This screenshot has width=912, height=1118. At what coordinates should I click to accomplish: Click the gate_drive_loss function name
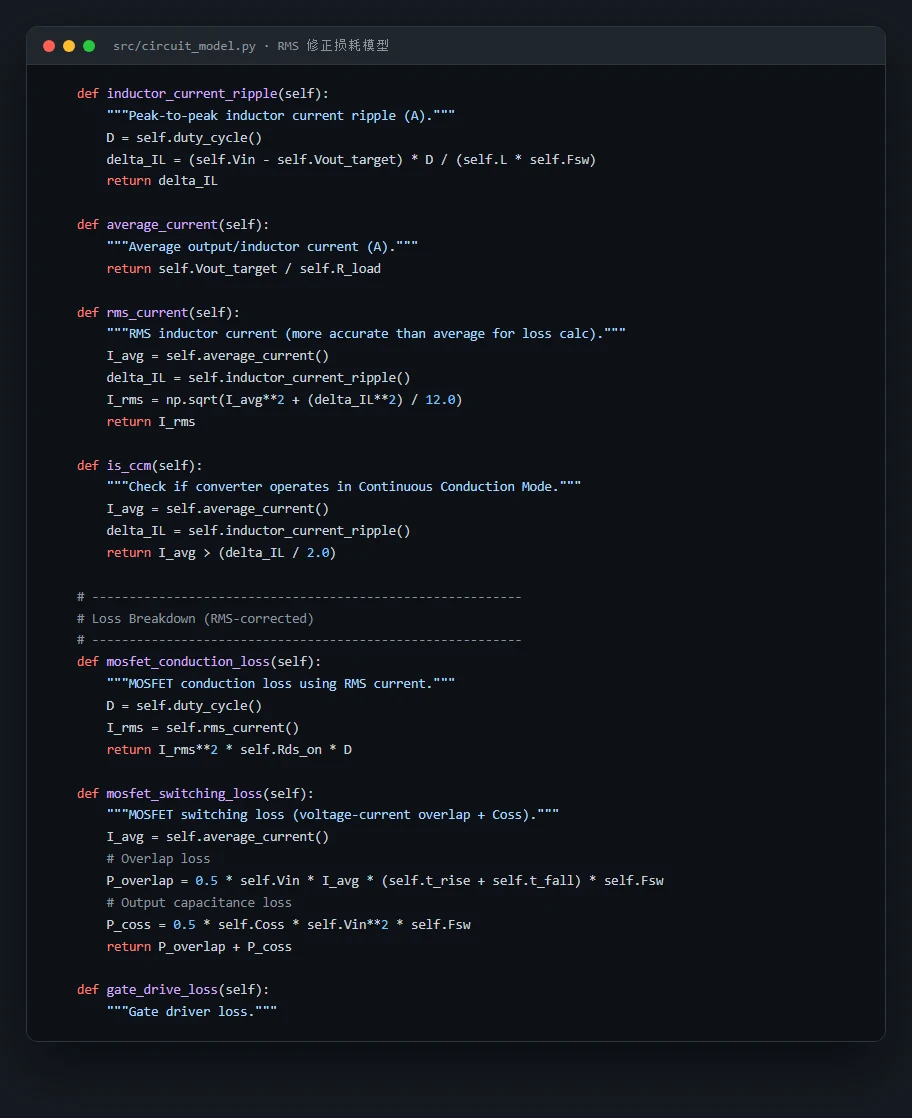tap(162, 990)
